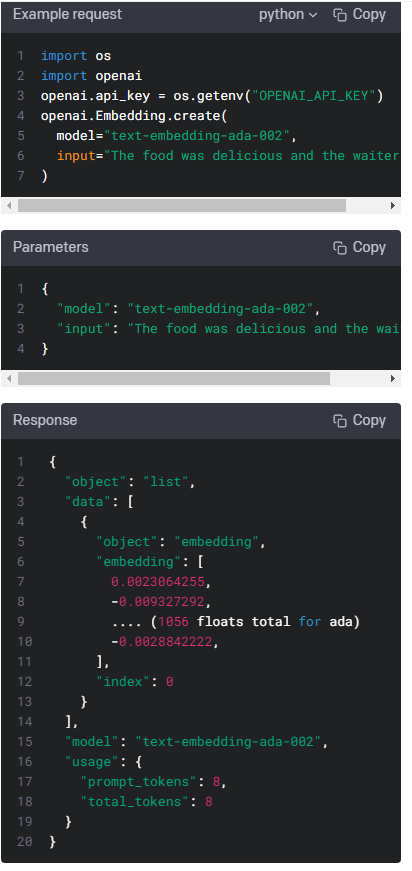Click the Parameters scrollbar left arrow
The image size is (412, 871).
pyautogui.click(x=8, y=379)
